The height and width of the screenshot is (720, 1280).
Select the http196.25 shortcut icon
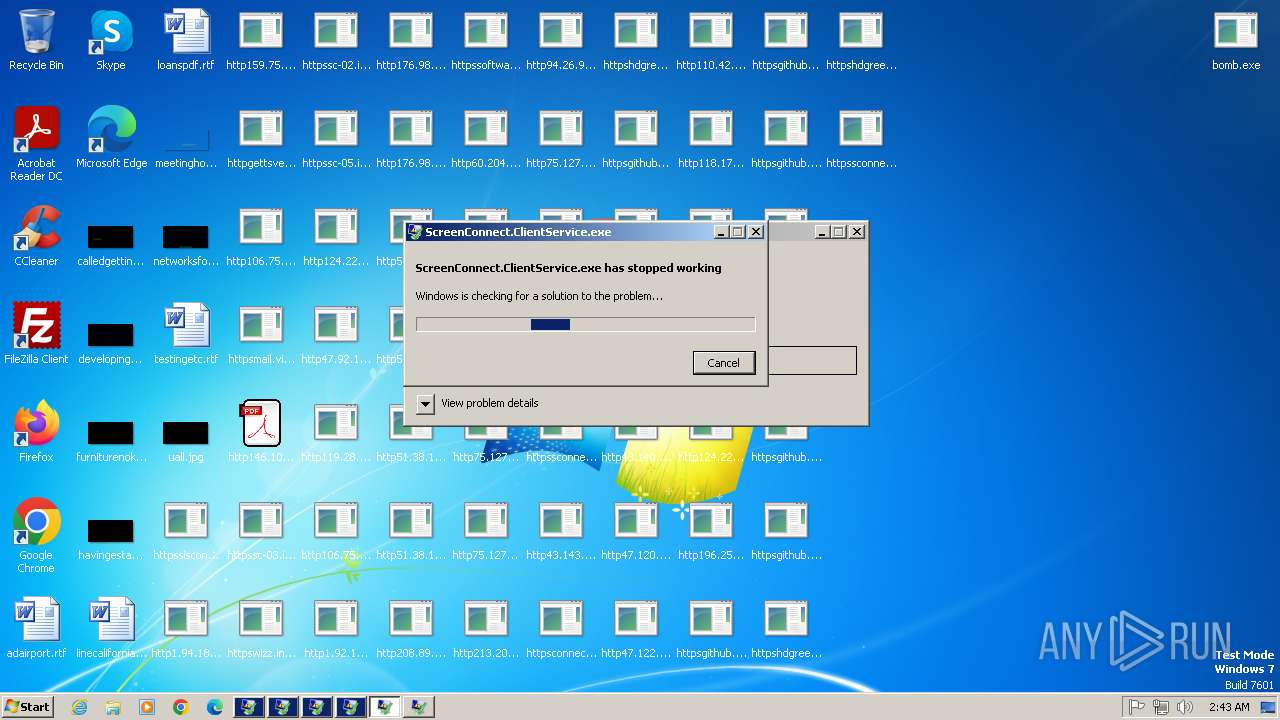click(711, 530)
